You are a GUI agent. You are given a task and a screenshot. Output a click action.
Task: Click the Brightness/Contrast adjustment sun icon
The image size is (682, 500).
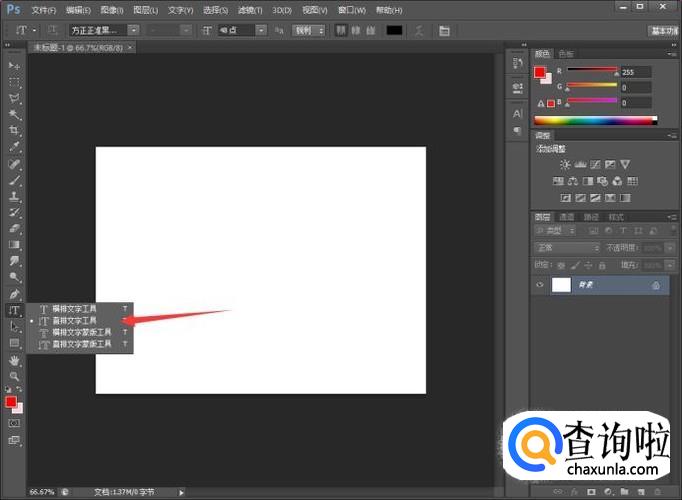tap(565, 164)
